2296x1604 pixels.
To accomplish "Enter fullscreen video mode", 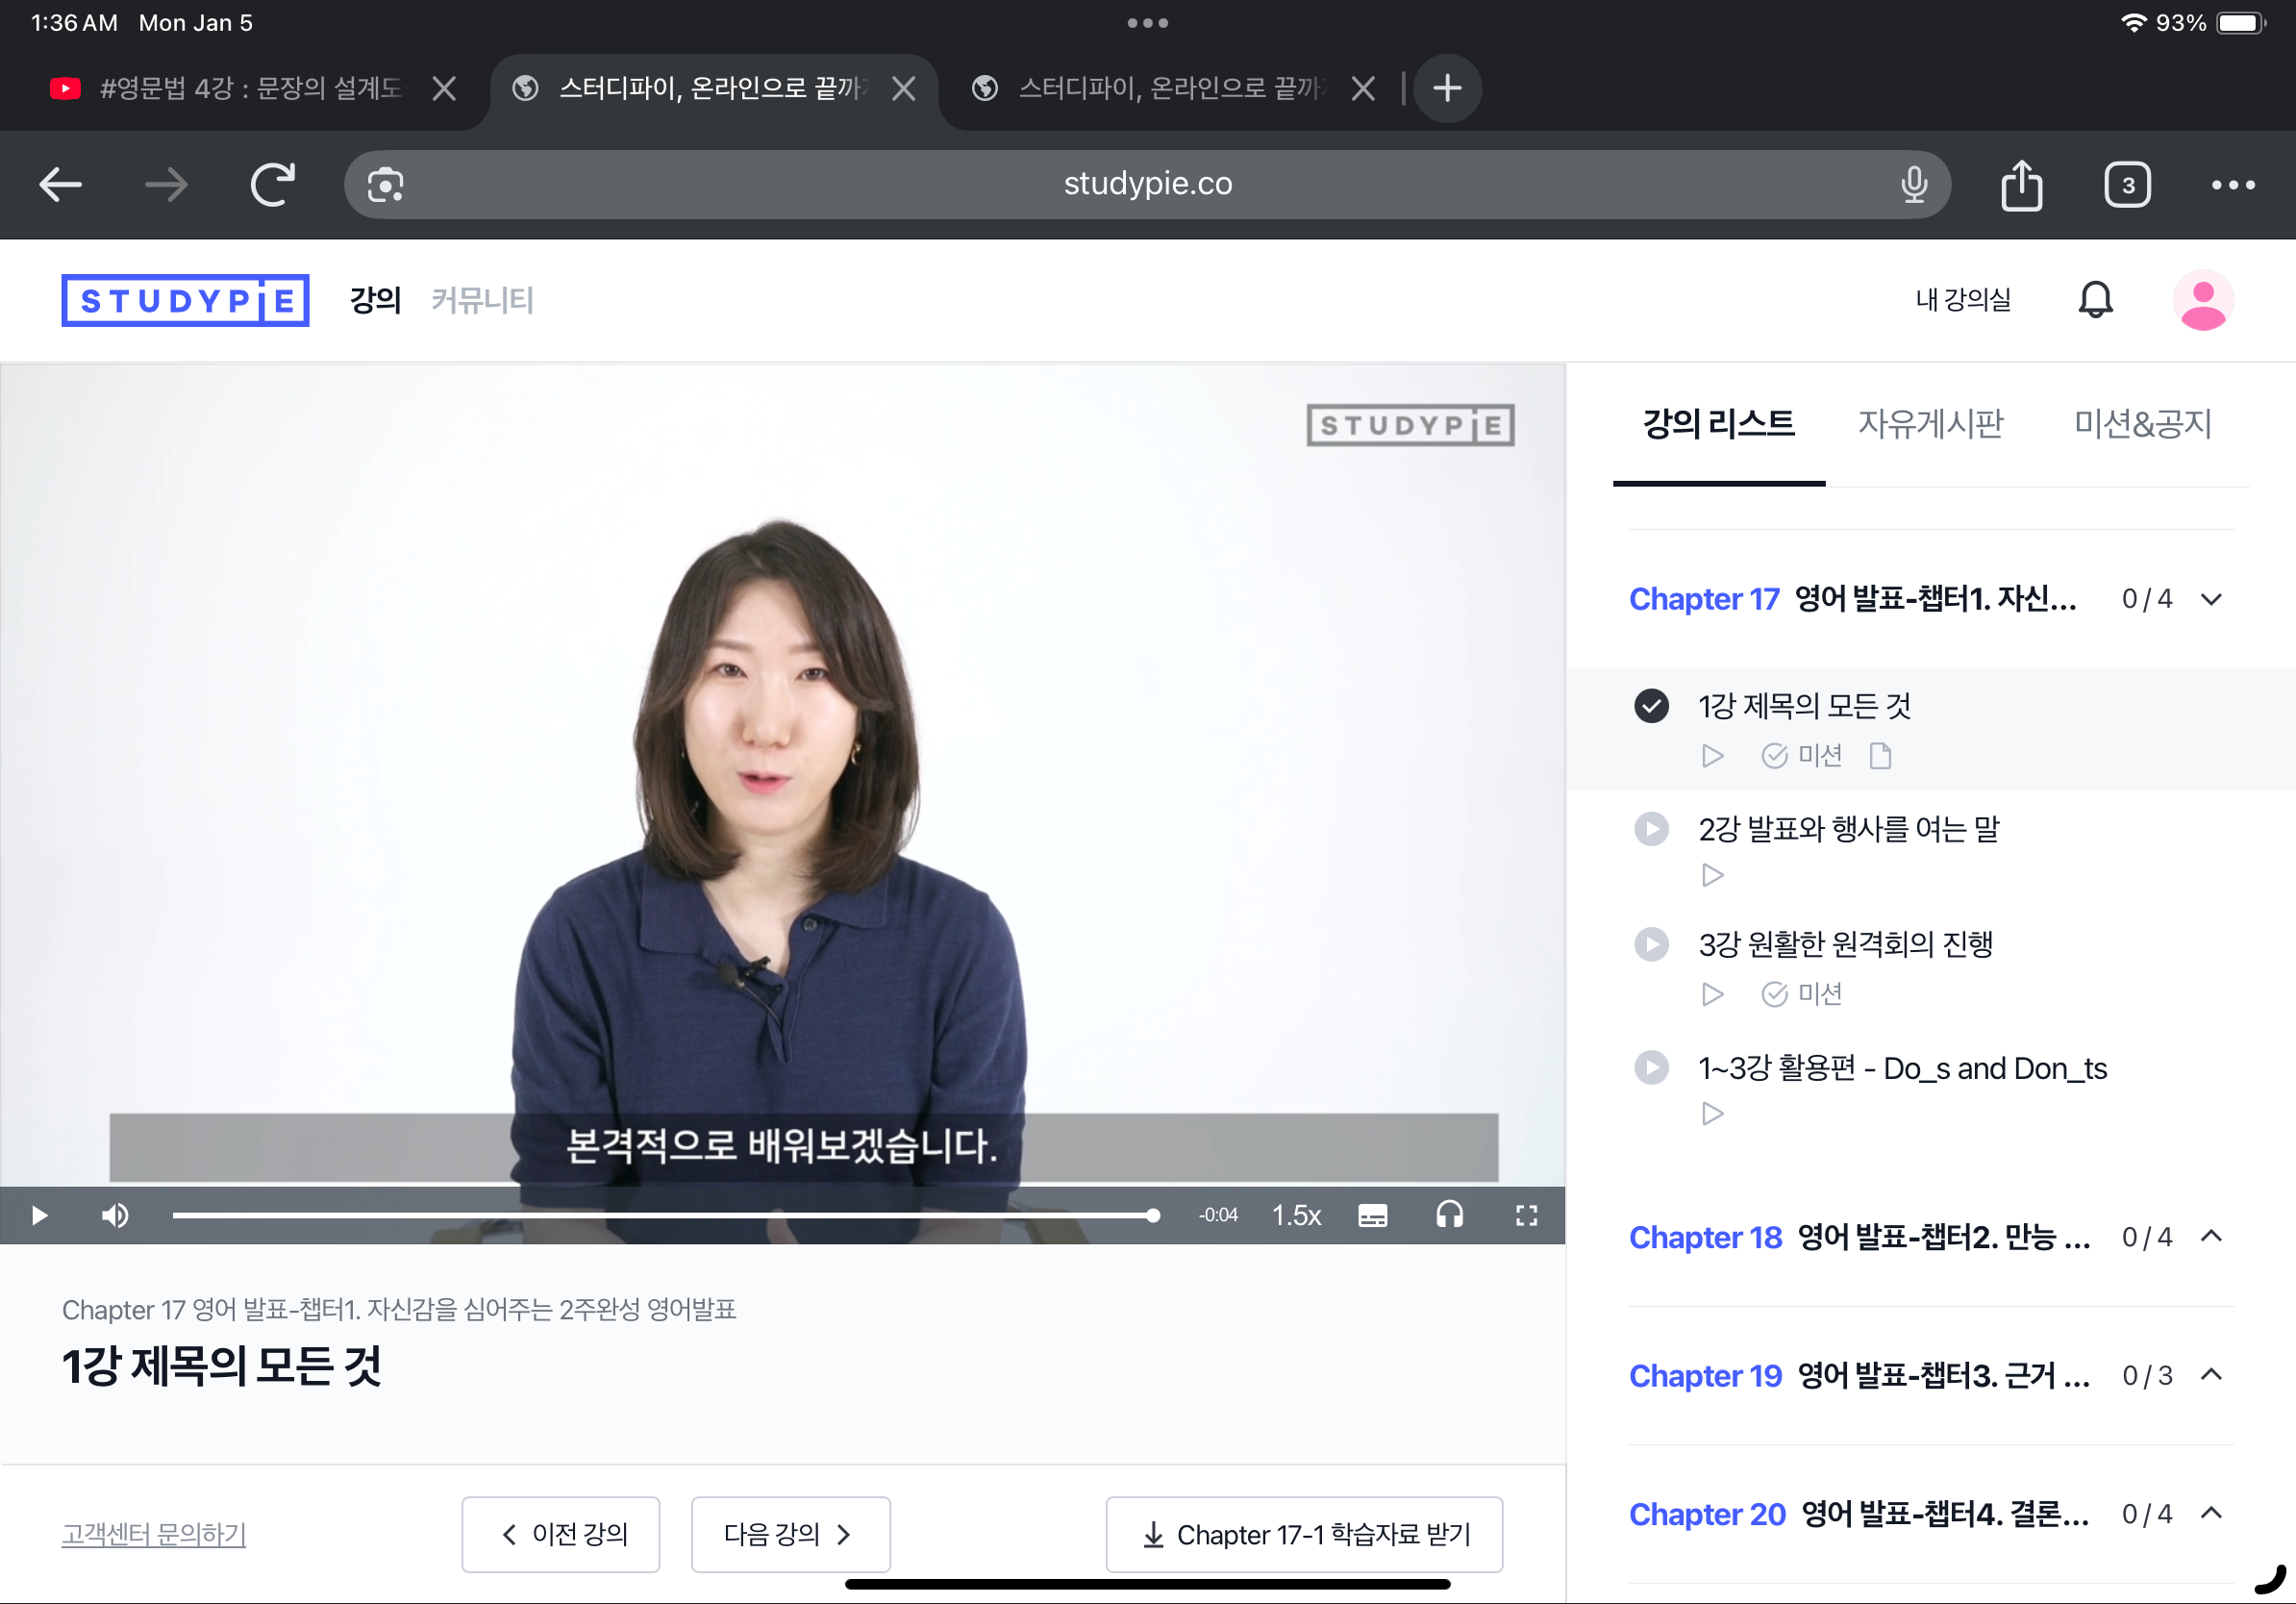I will click(1526, 1215).
